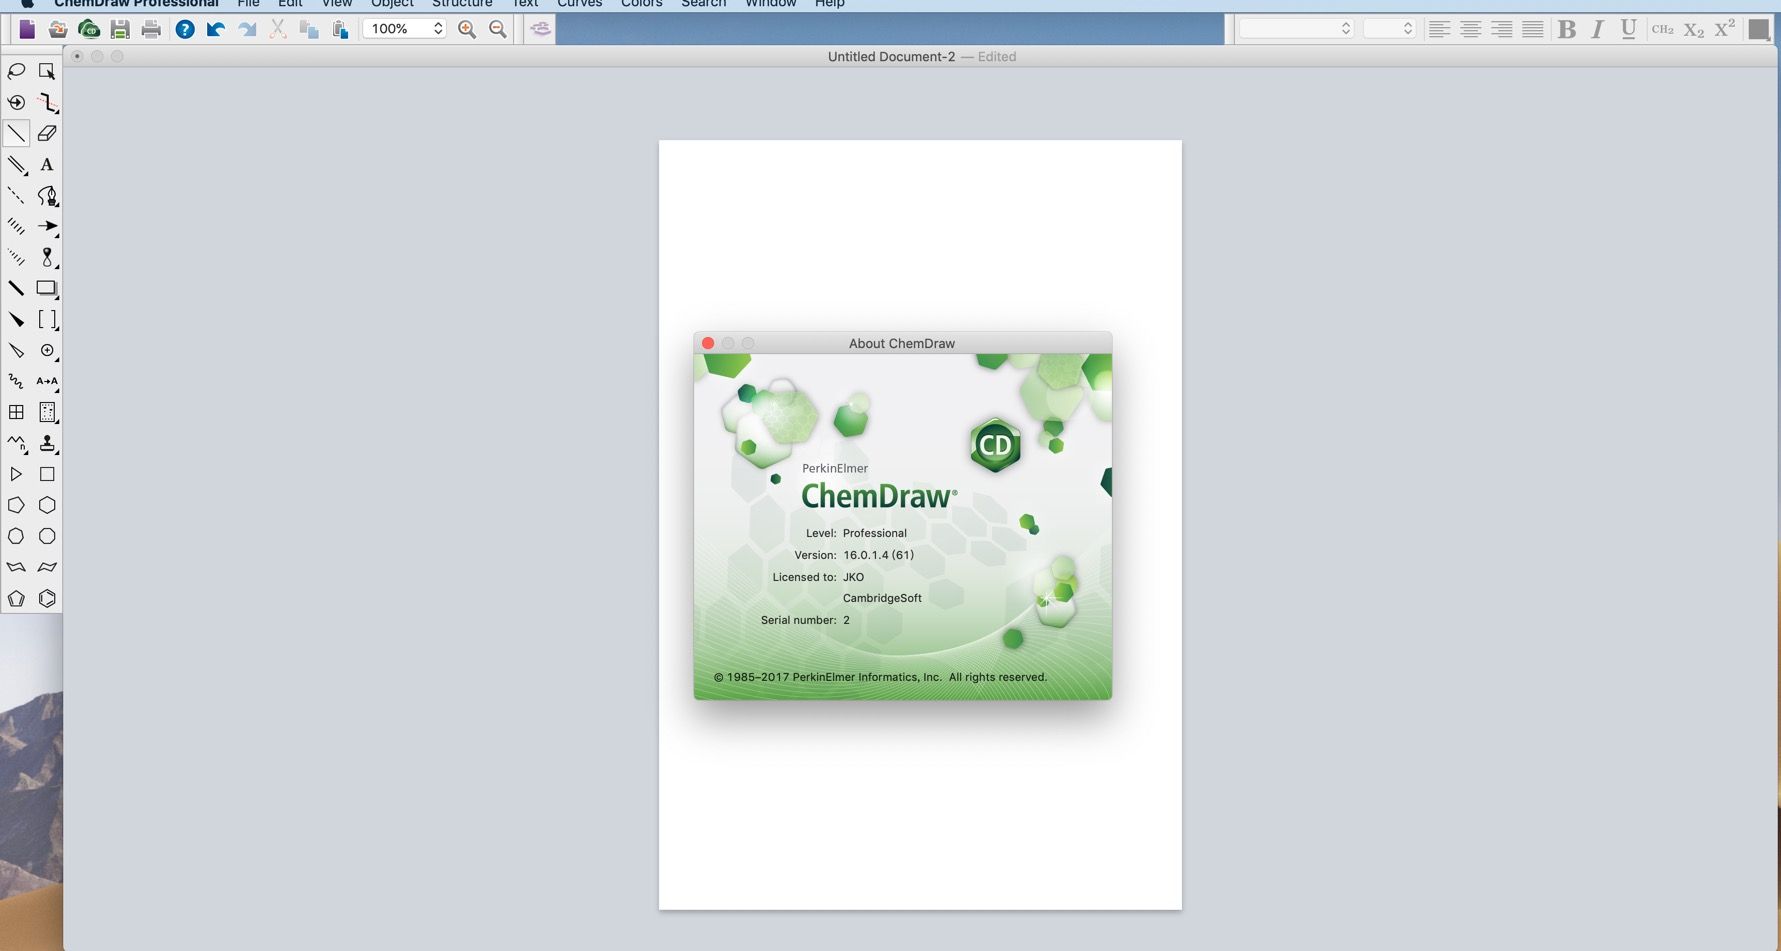Select the Bold Bond tool
Screen dimensions: 1781x951
point(16,288)
